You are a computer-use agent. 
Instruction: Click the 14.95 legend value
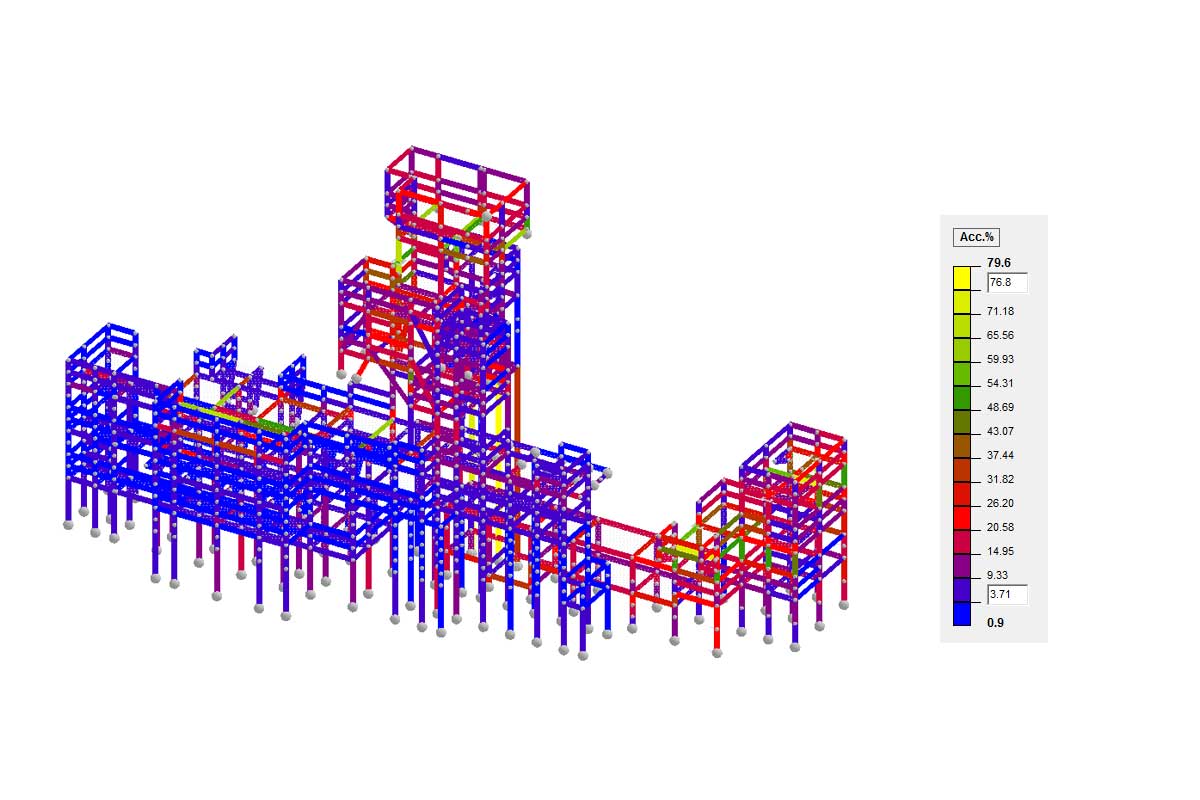[1000, 551]
